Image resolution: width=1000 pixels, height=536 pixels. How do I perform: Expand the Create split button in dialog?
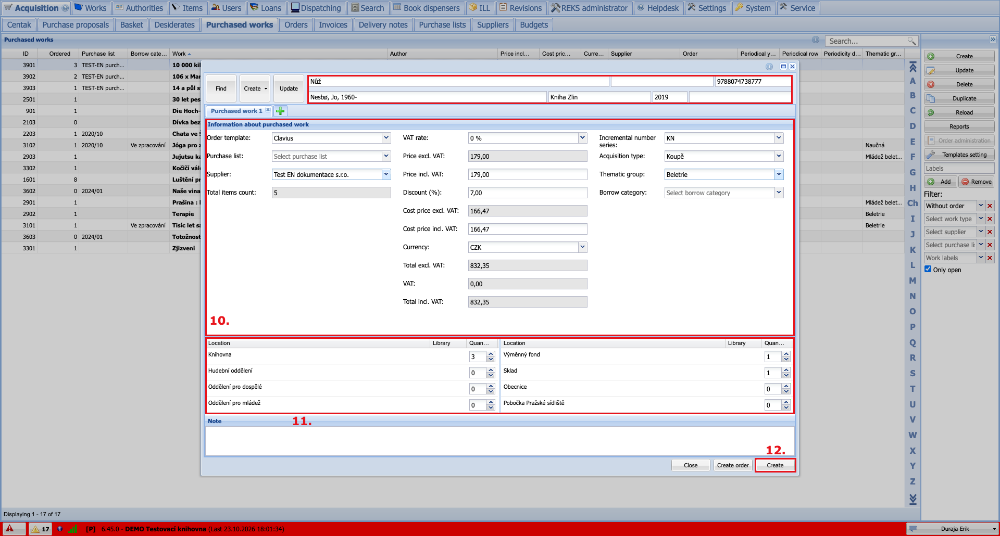pos(265,89)
